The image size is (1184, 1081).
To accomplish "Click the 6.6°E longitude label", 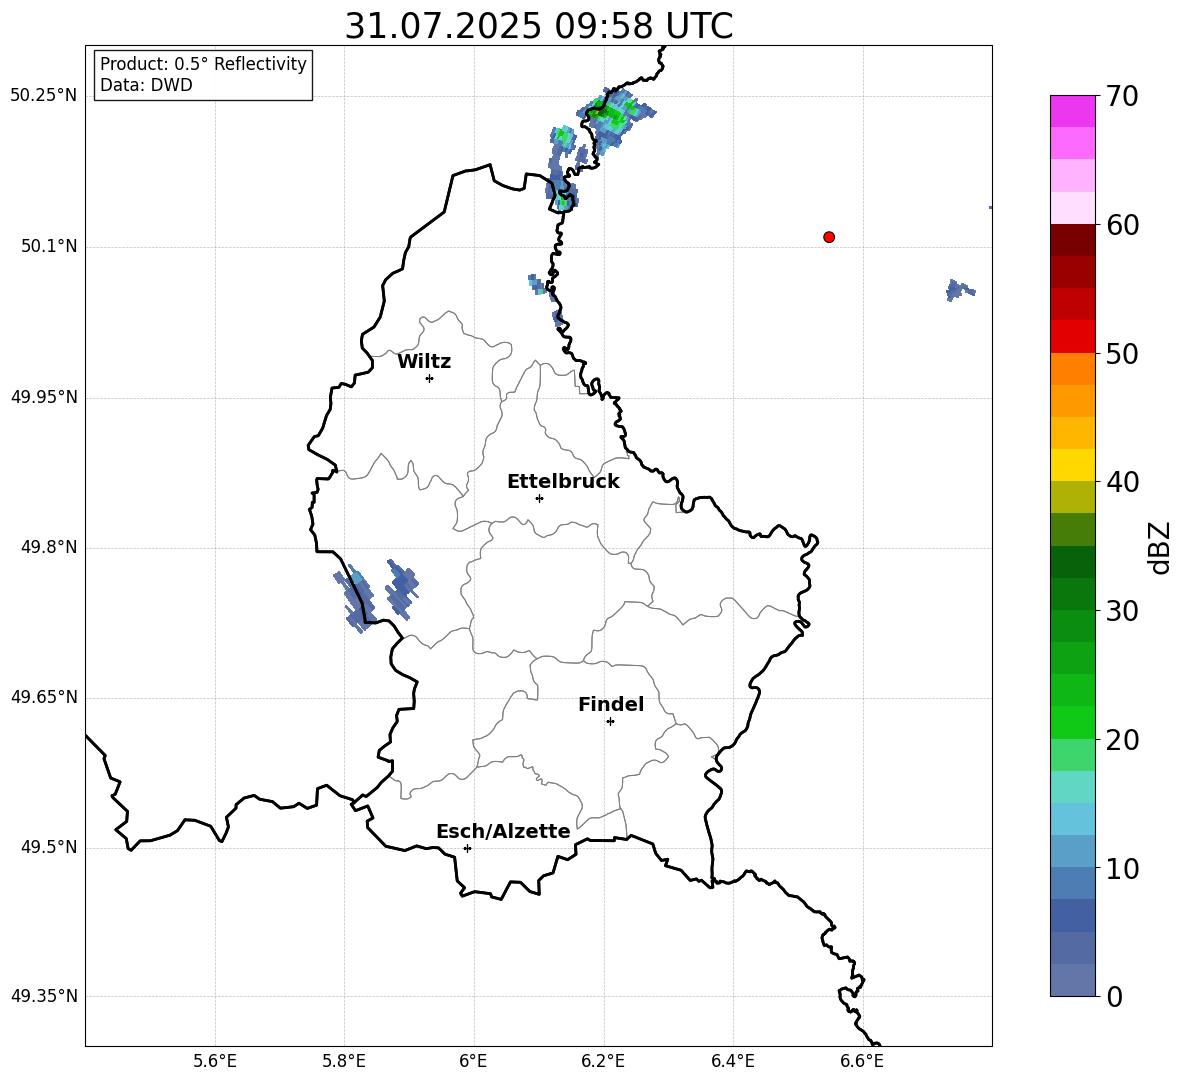I will point(862,1061).
